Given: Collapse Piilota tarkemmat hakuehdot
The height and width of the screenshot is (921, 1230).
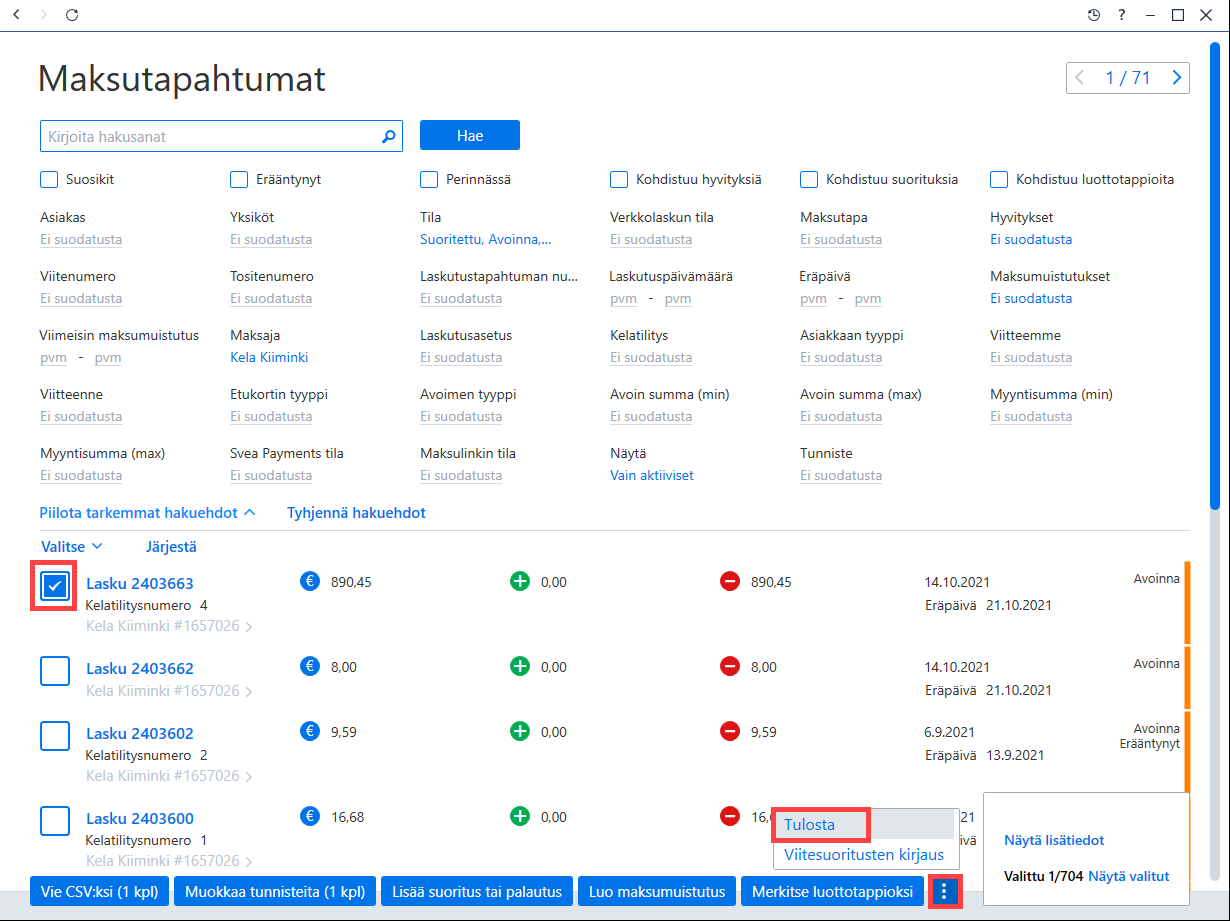Looking at the screenshot, I should (x=148, y=512).
